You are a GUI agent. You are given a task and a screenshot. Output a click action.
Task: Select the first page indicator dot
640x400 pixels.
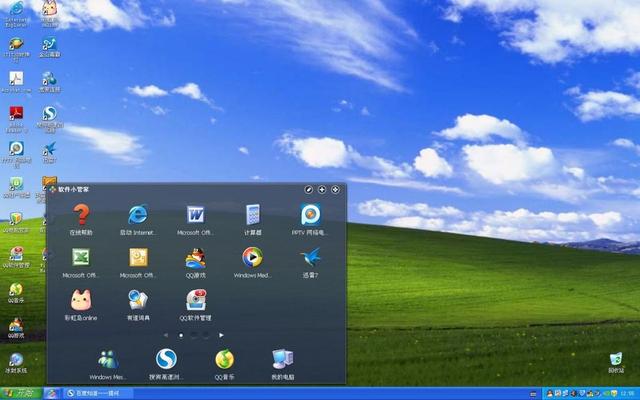pos(181,335)
